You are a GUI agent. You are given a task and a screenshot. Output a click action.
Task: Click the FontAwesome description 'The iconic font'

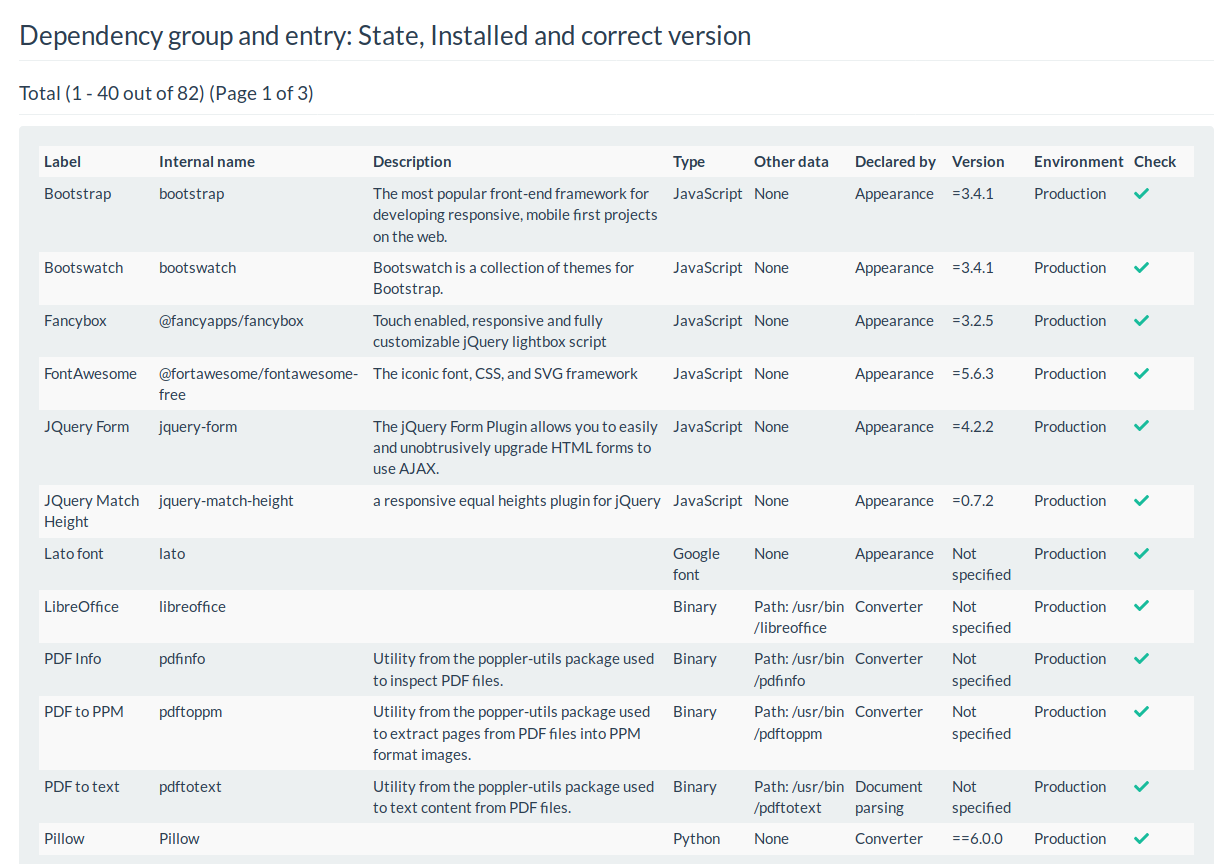tap(505, 374)
